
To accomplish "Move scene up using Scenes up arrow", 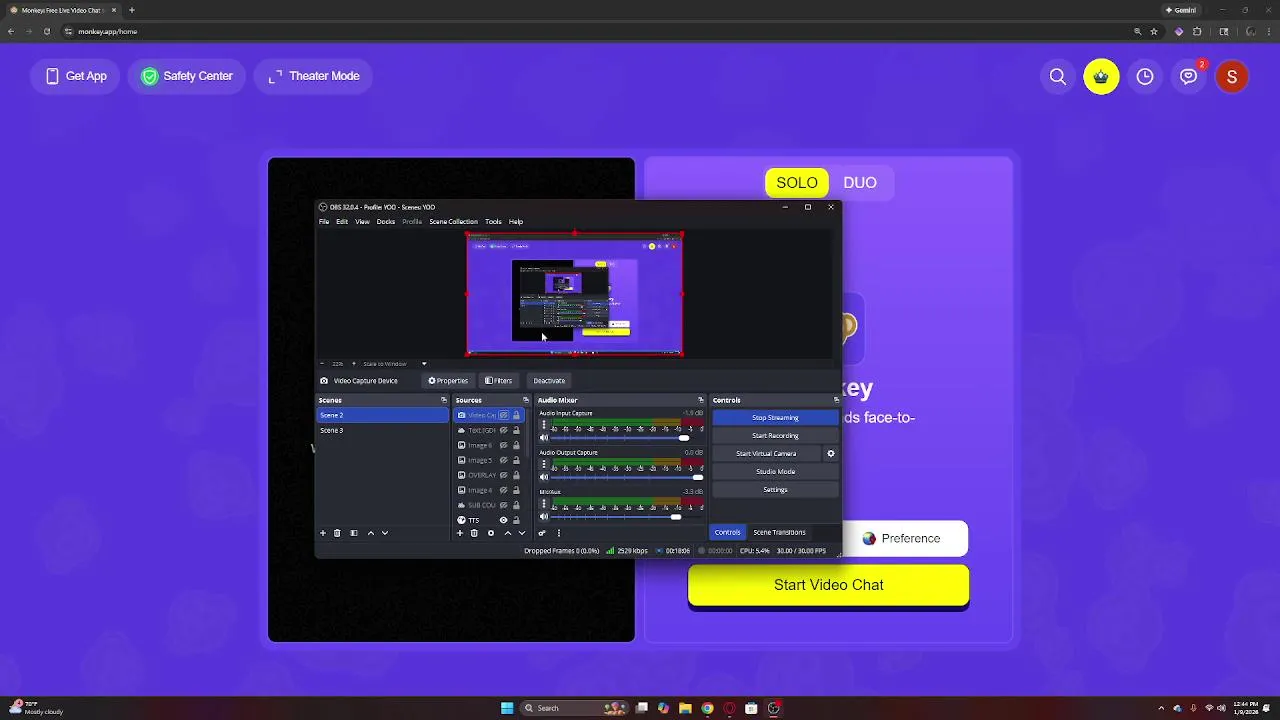I will [x=371, y=533].
